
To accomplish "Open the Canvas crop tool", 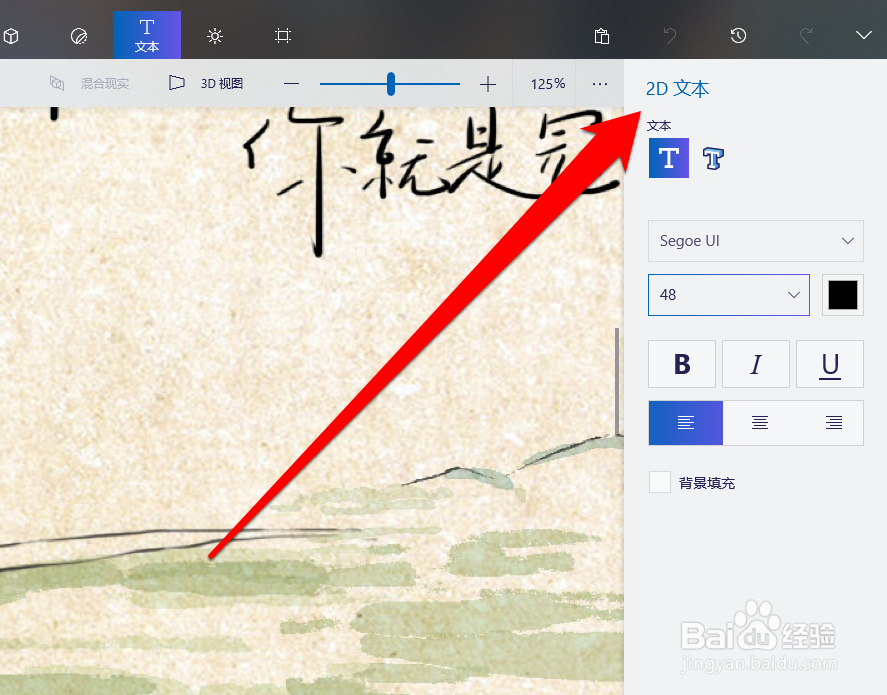I will coord(283,36).
